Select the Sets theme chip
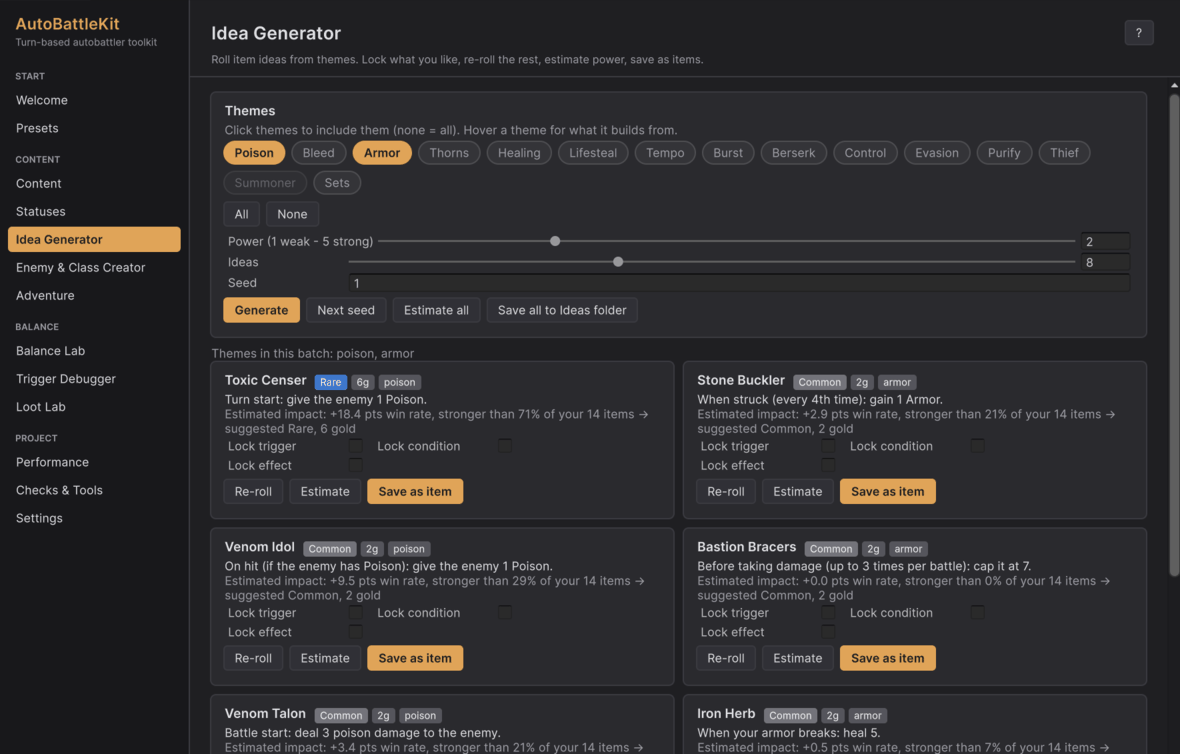This screenshot has width=1180, height=754. click(336, 183)
